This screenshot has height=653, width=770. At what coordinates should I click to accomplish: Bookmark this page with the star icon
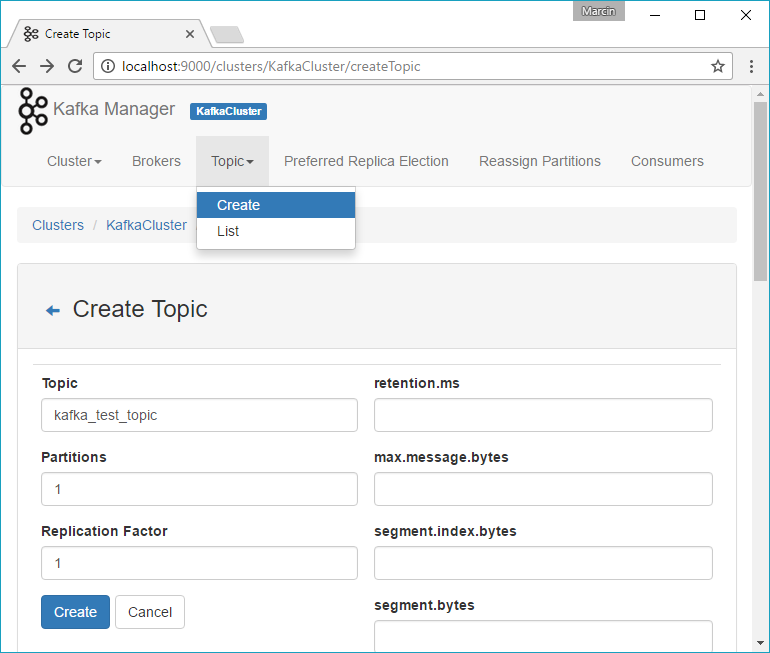pyautogui.click(x=718, y=66)
